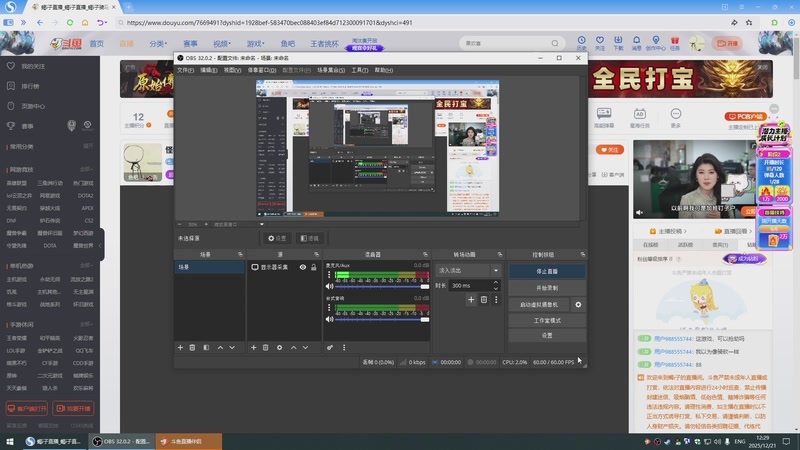800x450 pixels.
Task: Toggle visibility eye of 显示器采集 source
Action: click(302, 268)
